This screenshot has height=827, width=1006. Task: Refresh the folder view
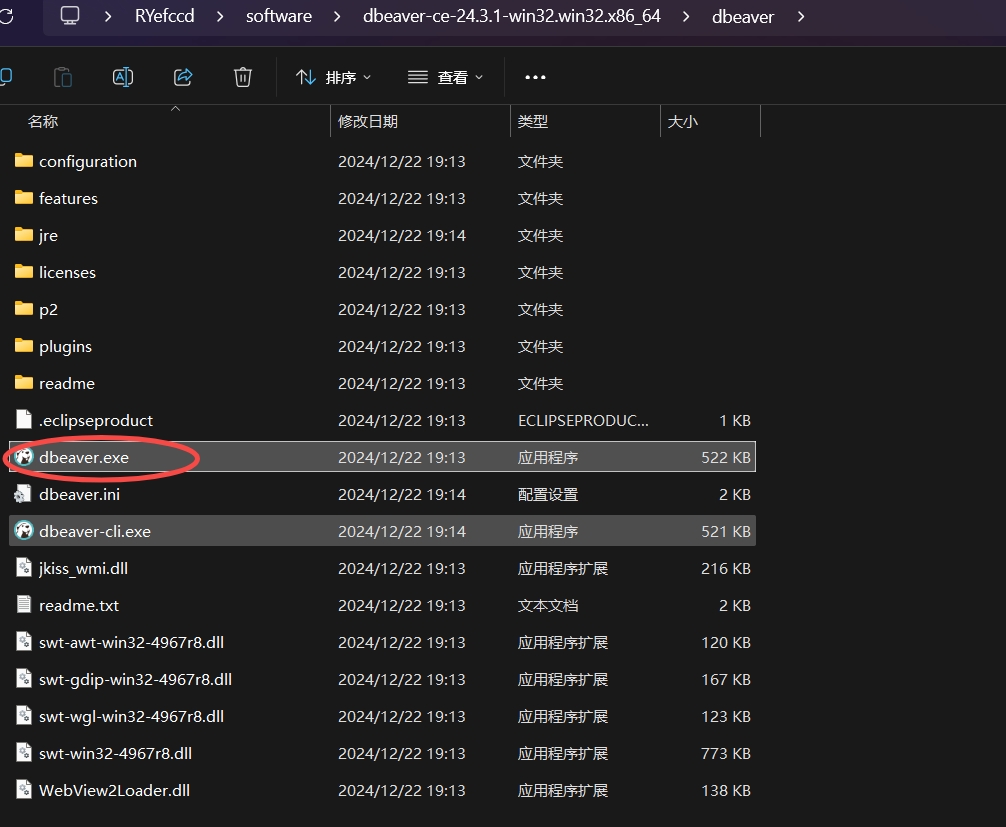coord(6,16)
